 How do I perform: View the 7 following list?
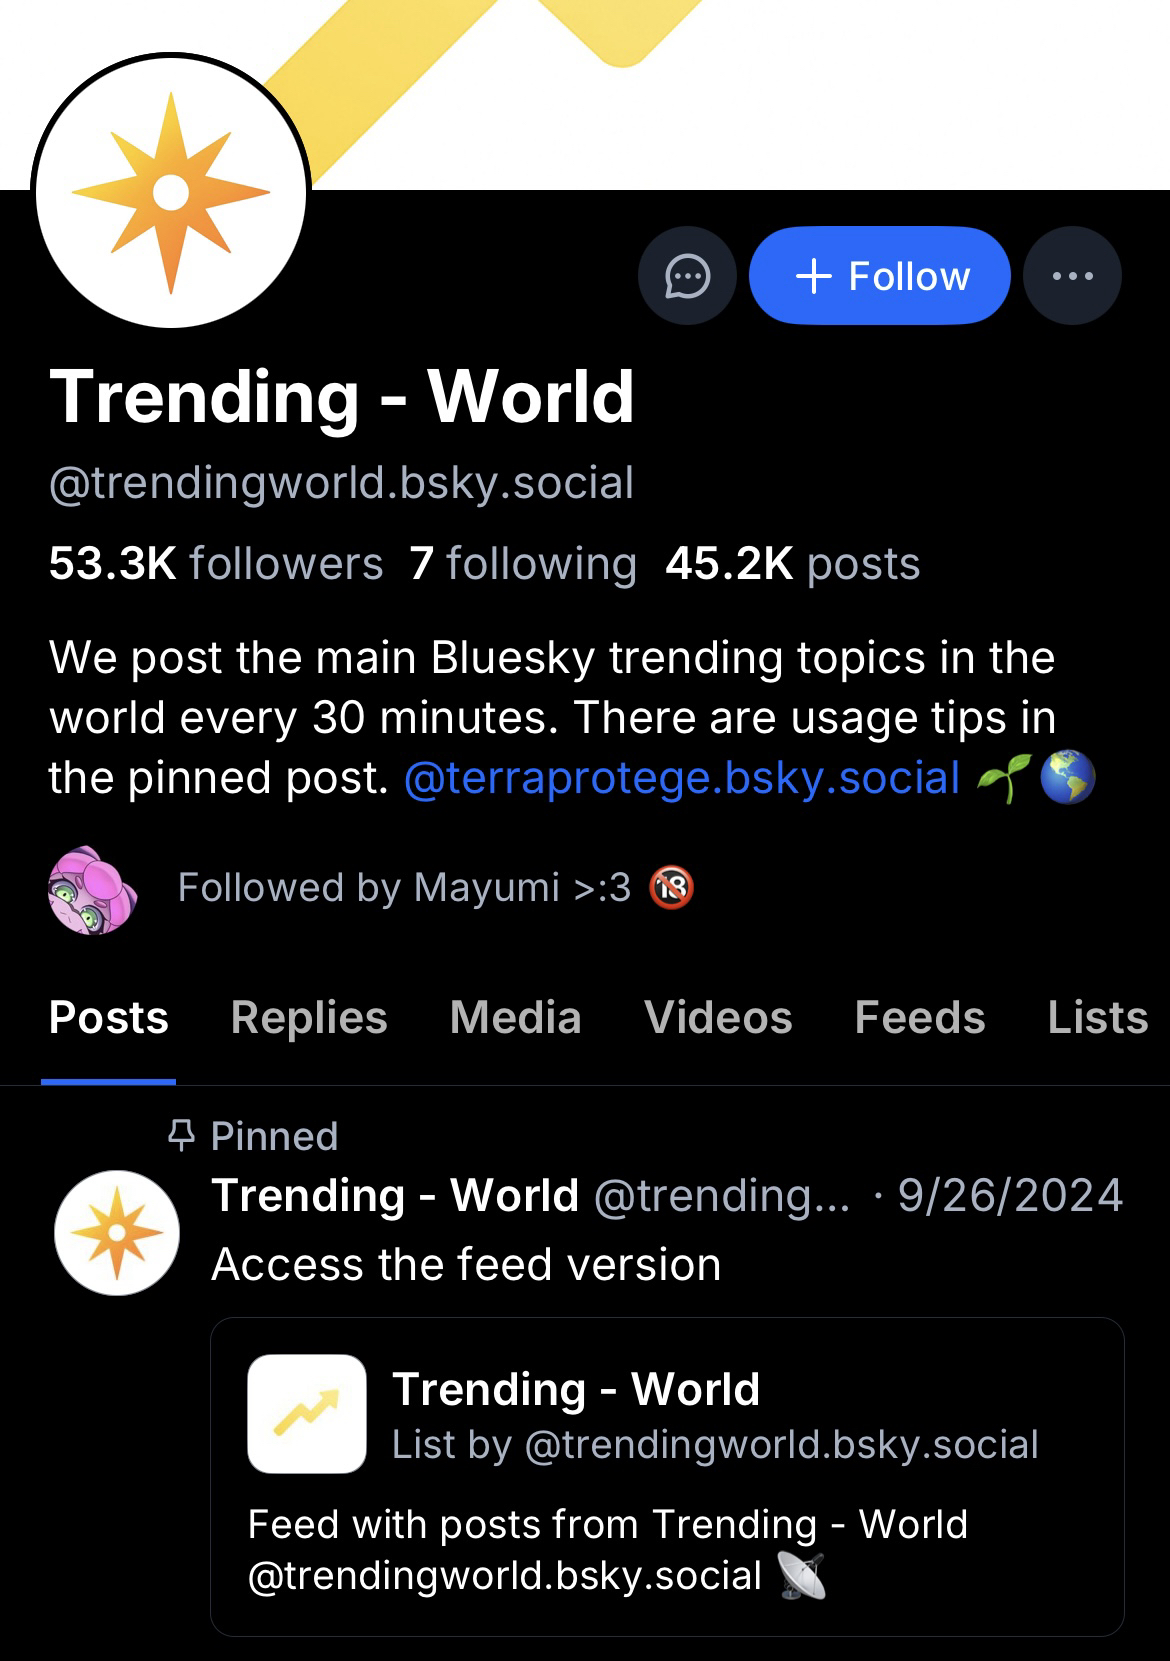click(523, 564)
